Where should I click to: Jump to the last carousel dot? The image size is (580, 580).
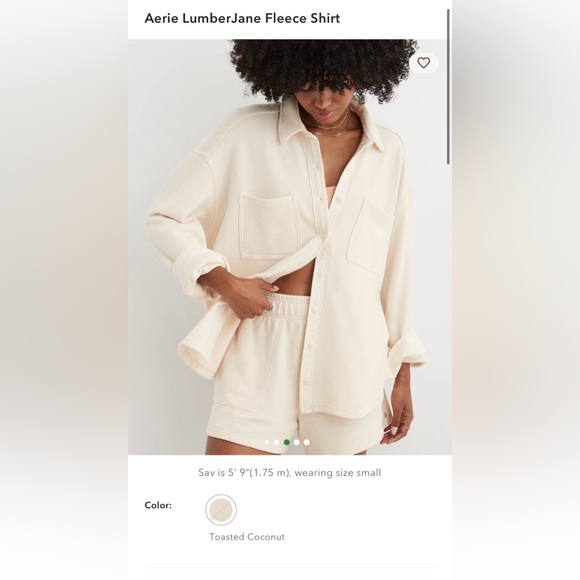(307, 442)
